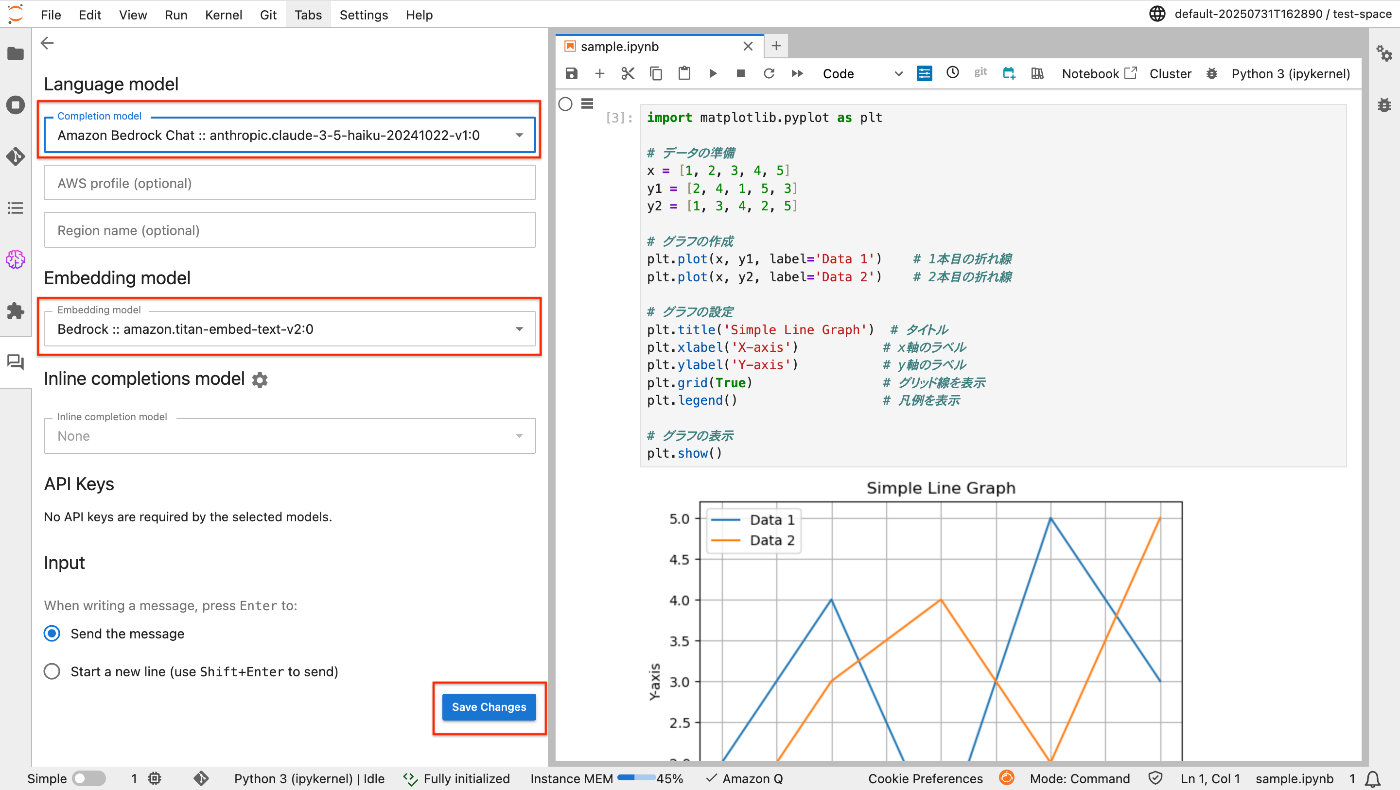
Task: Run the selected cell
Action: tap(713, 73)
